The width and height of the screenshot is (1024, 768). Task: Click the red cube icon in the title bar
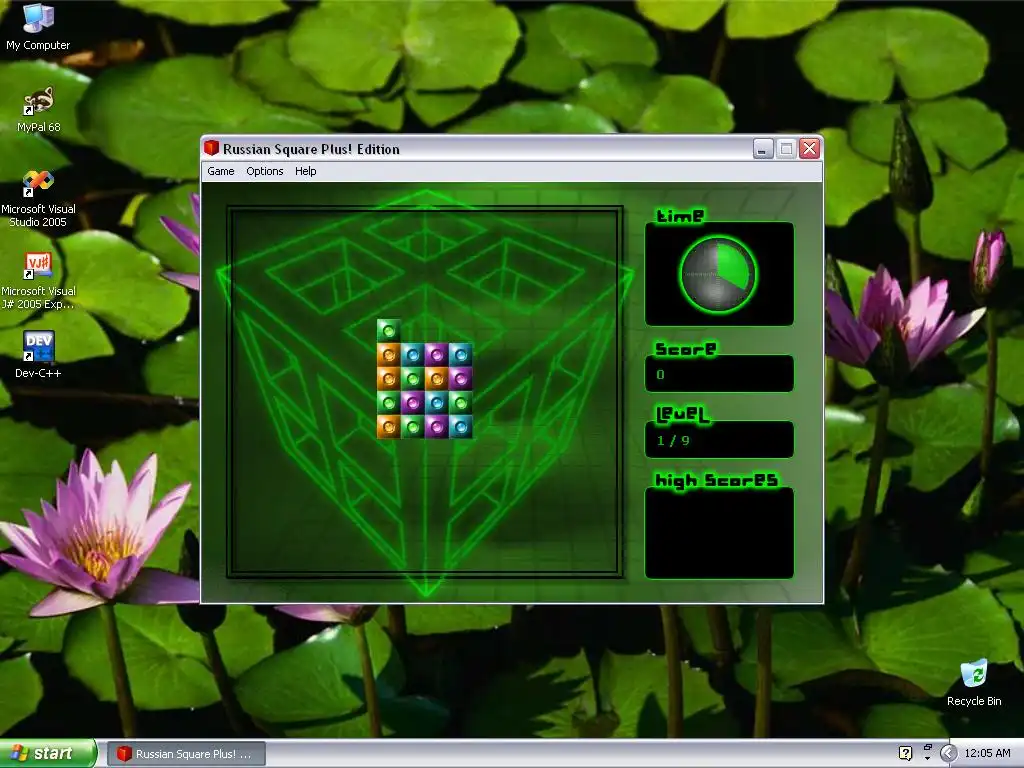click(x=211, y=148)
